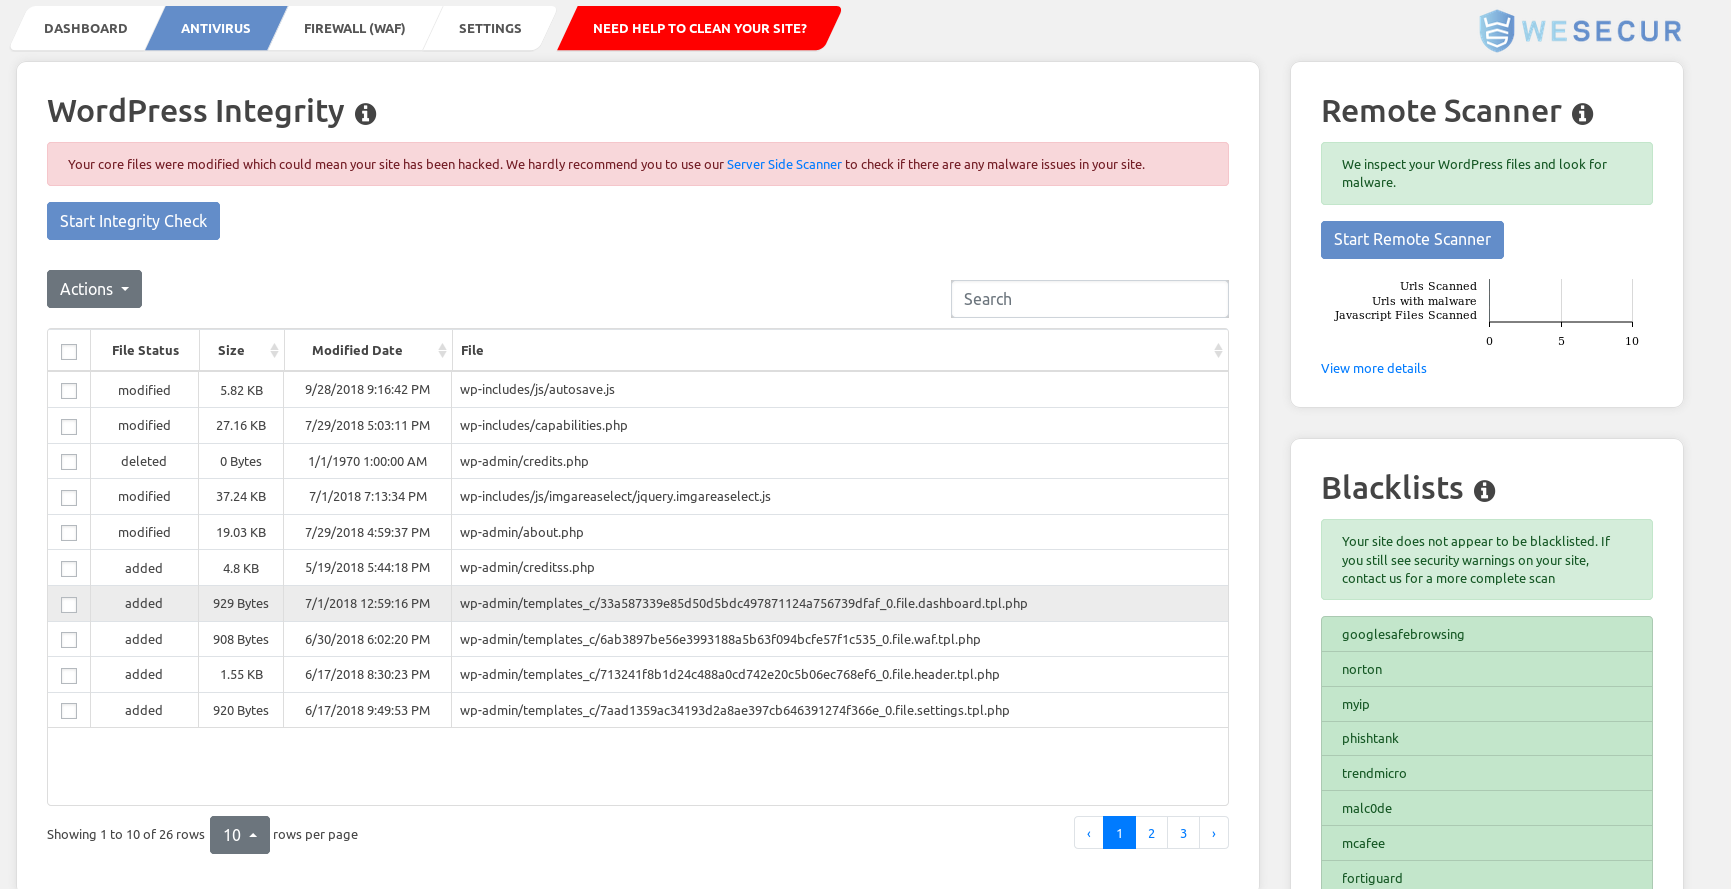The height and width of the screenshot is (889, 1731).
Task: Check the wp-admin/about.php row checkbox
Action: point(69,533)
